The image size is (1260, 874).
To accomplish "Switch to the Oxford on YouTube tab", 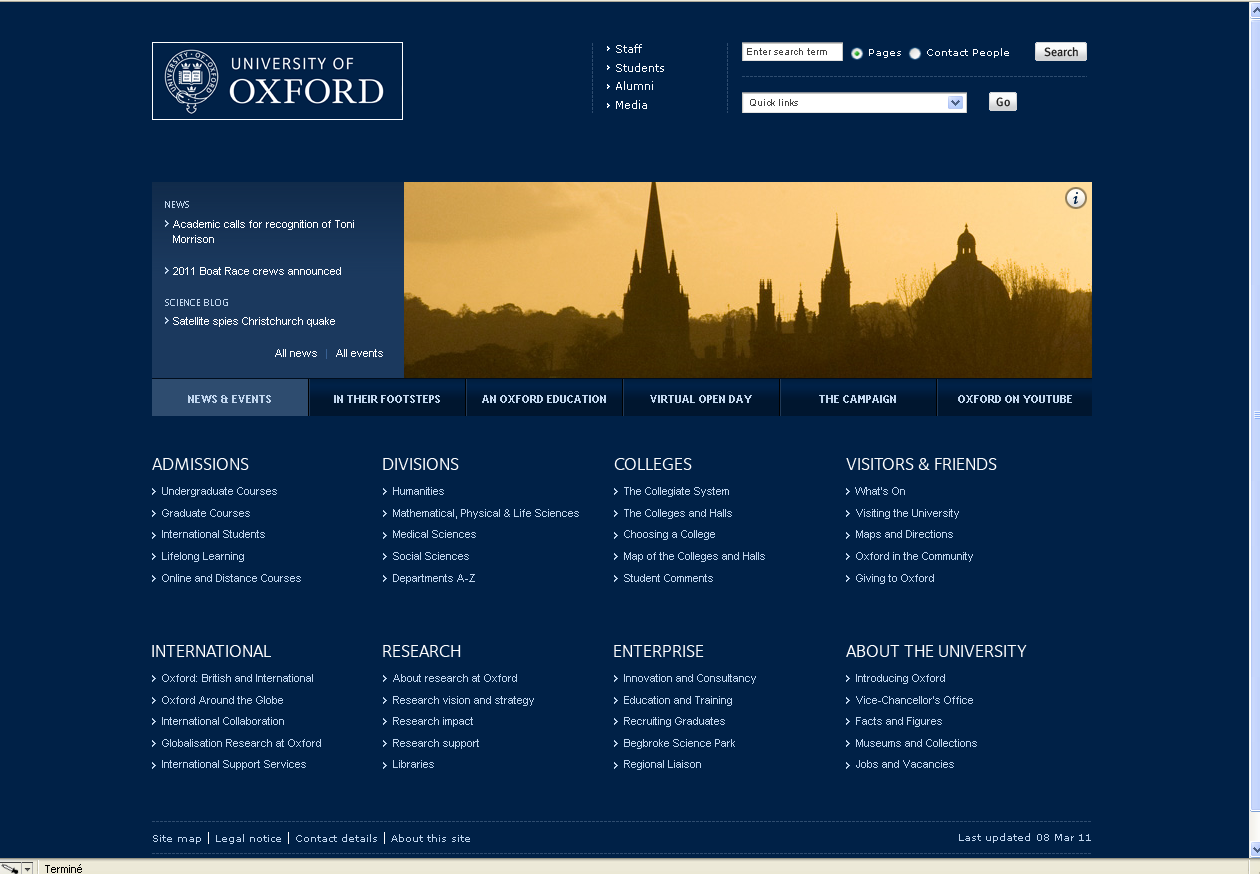I will pos(1015,398).
